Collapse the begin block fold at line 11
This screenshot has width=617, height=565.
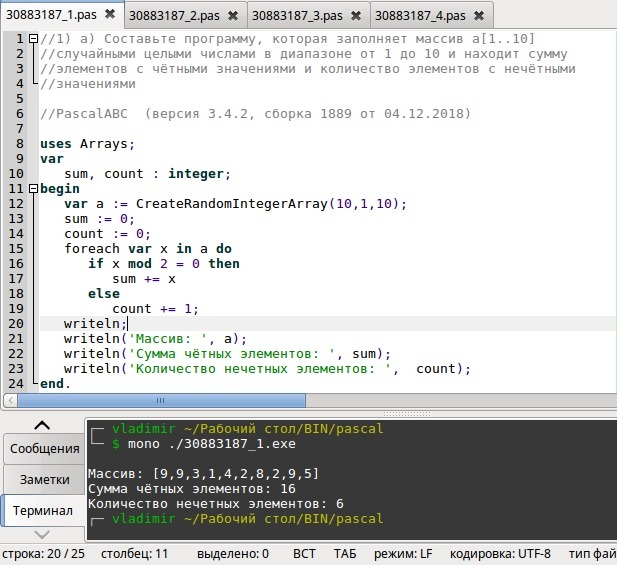point(34,189)
